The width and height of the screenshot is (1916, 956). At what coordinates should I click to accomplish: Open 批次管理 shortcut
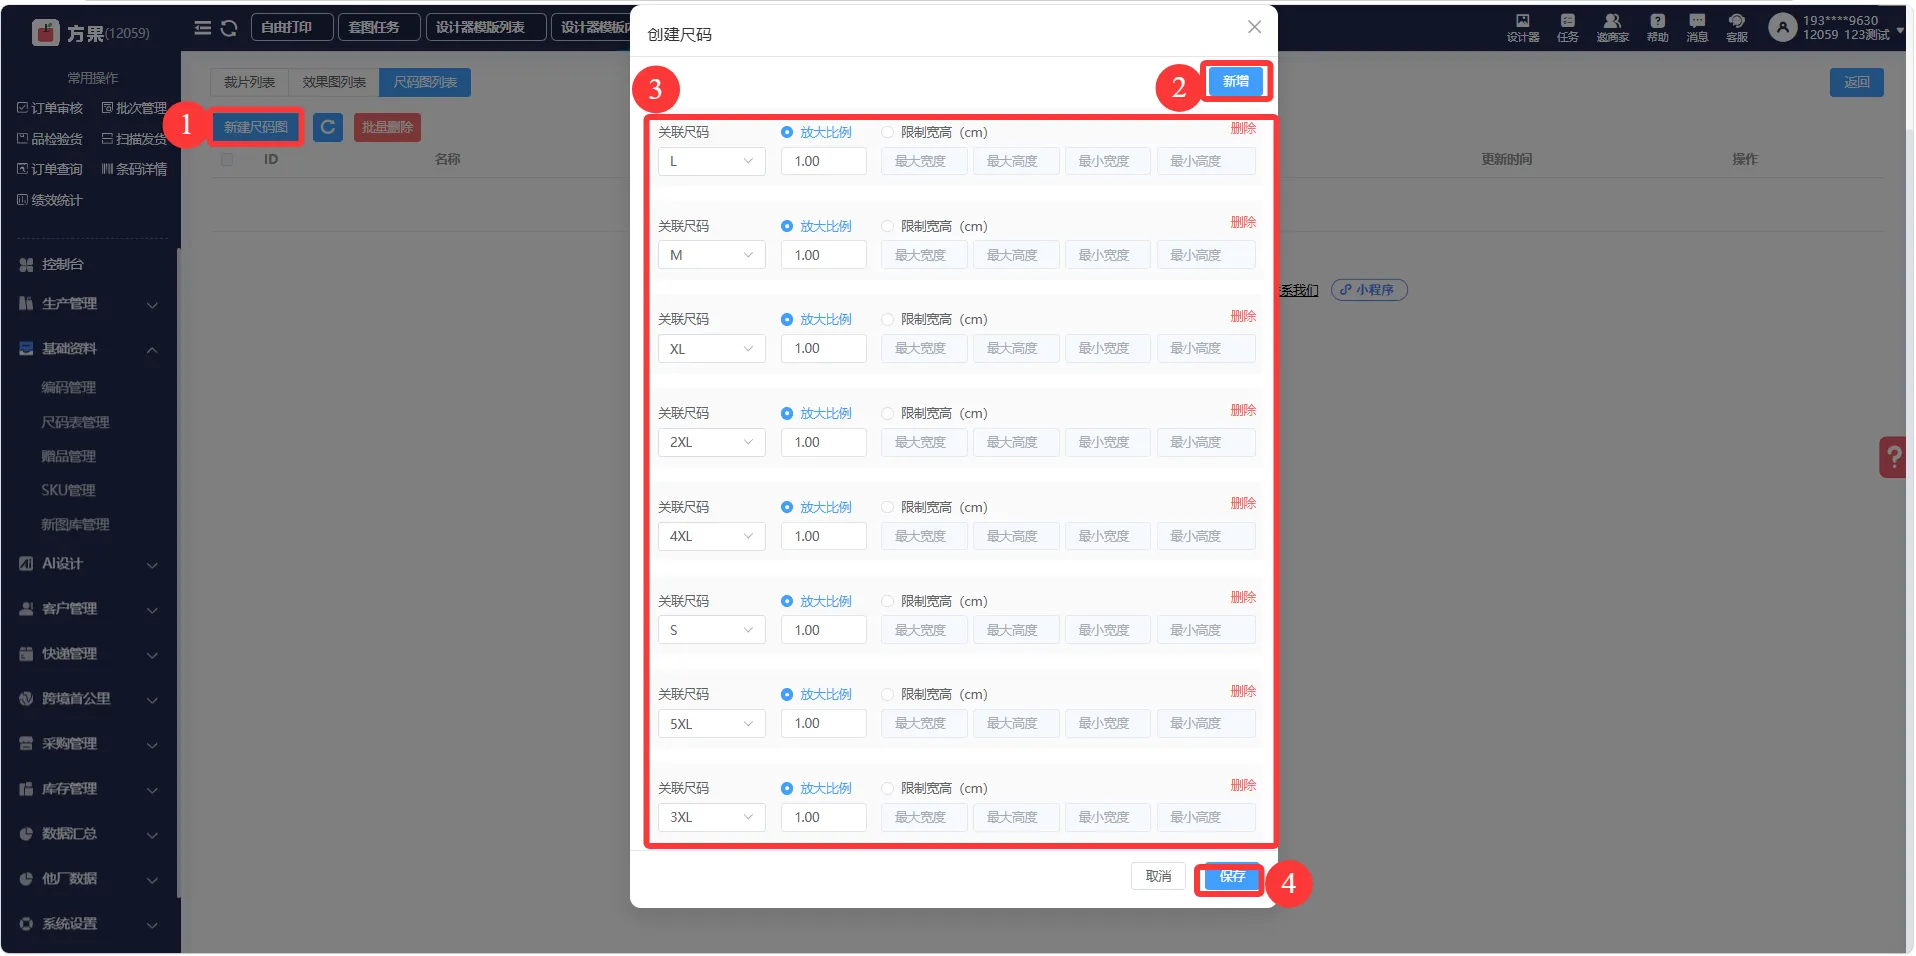134,108
